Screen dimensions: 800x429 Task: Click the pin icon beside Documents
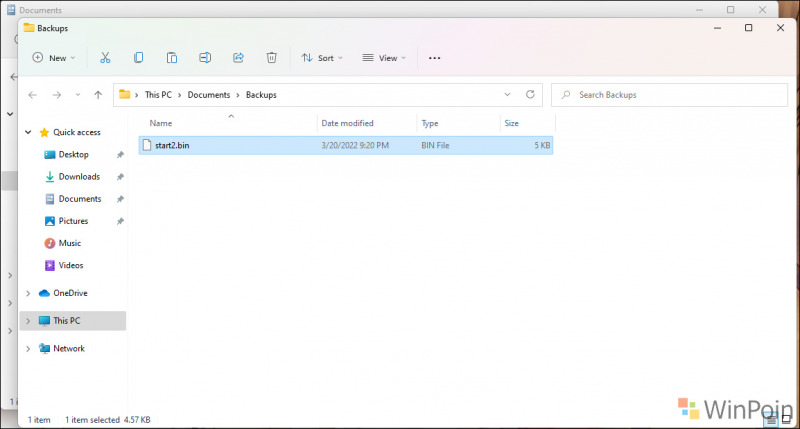pos(120,199)
